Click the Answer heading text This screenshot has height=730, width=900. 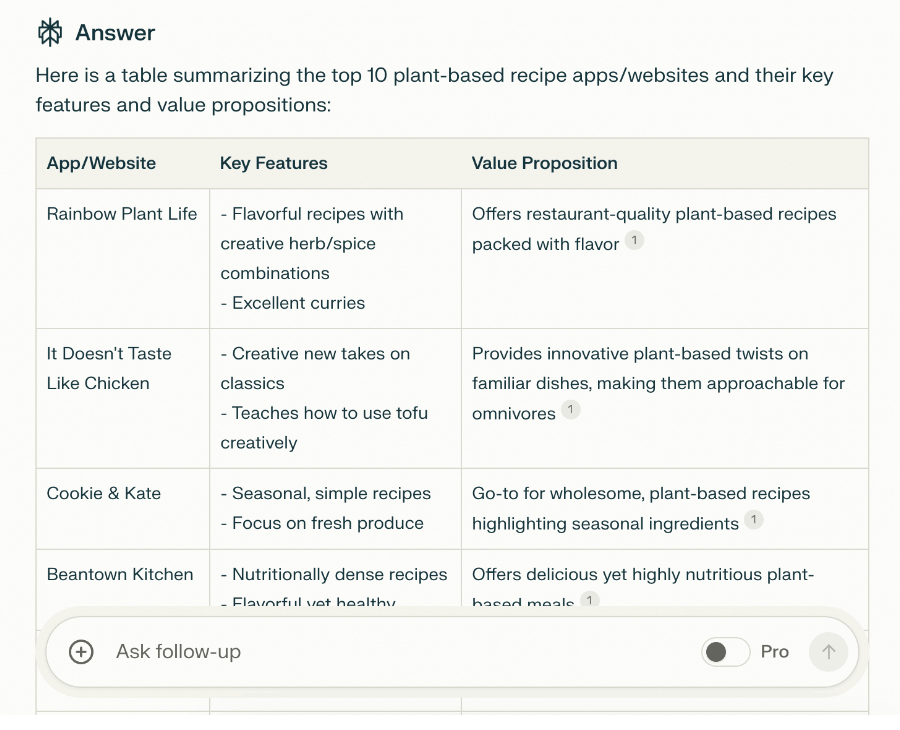(x=115, y=33)
